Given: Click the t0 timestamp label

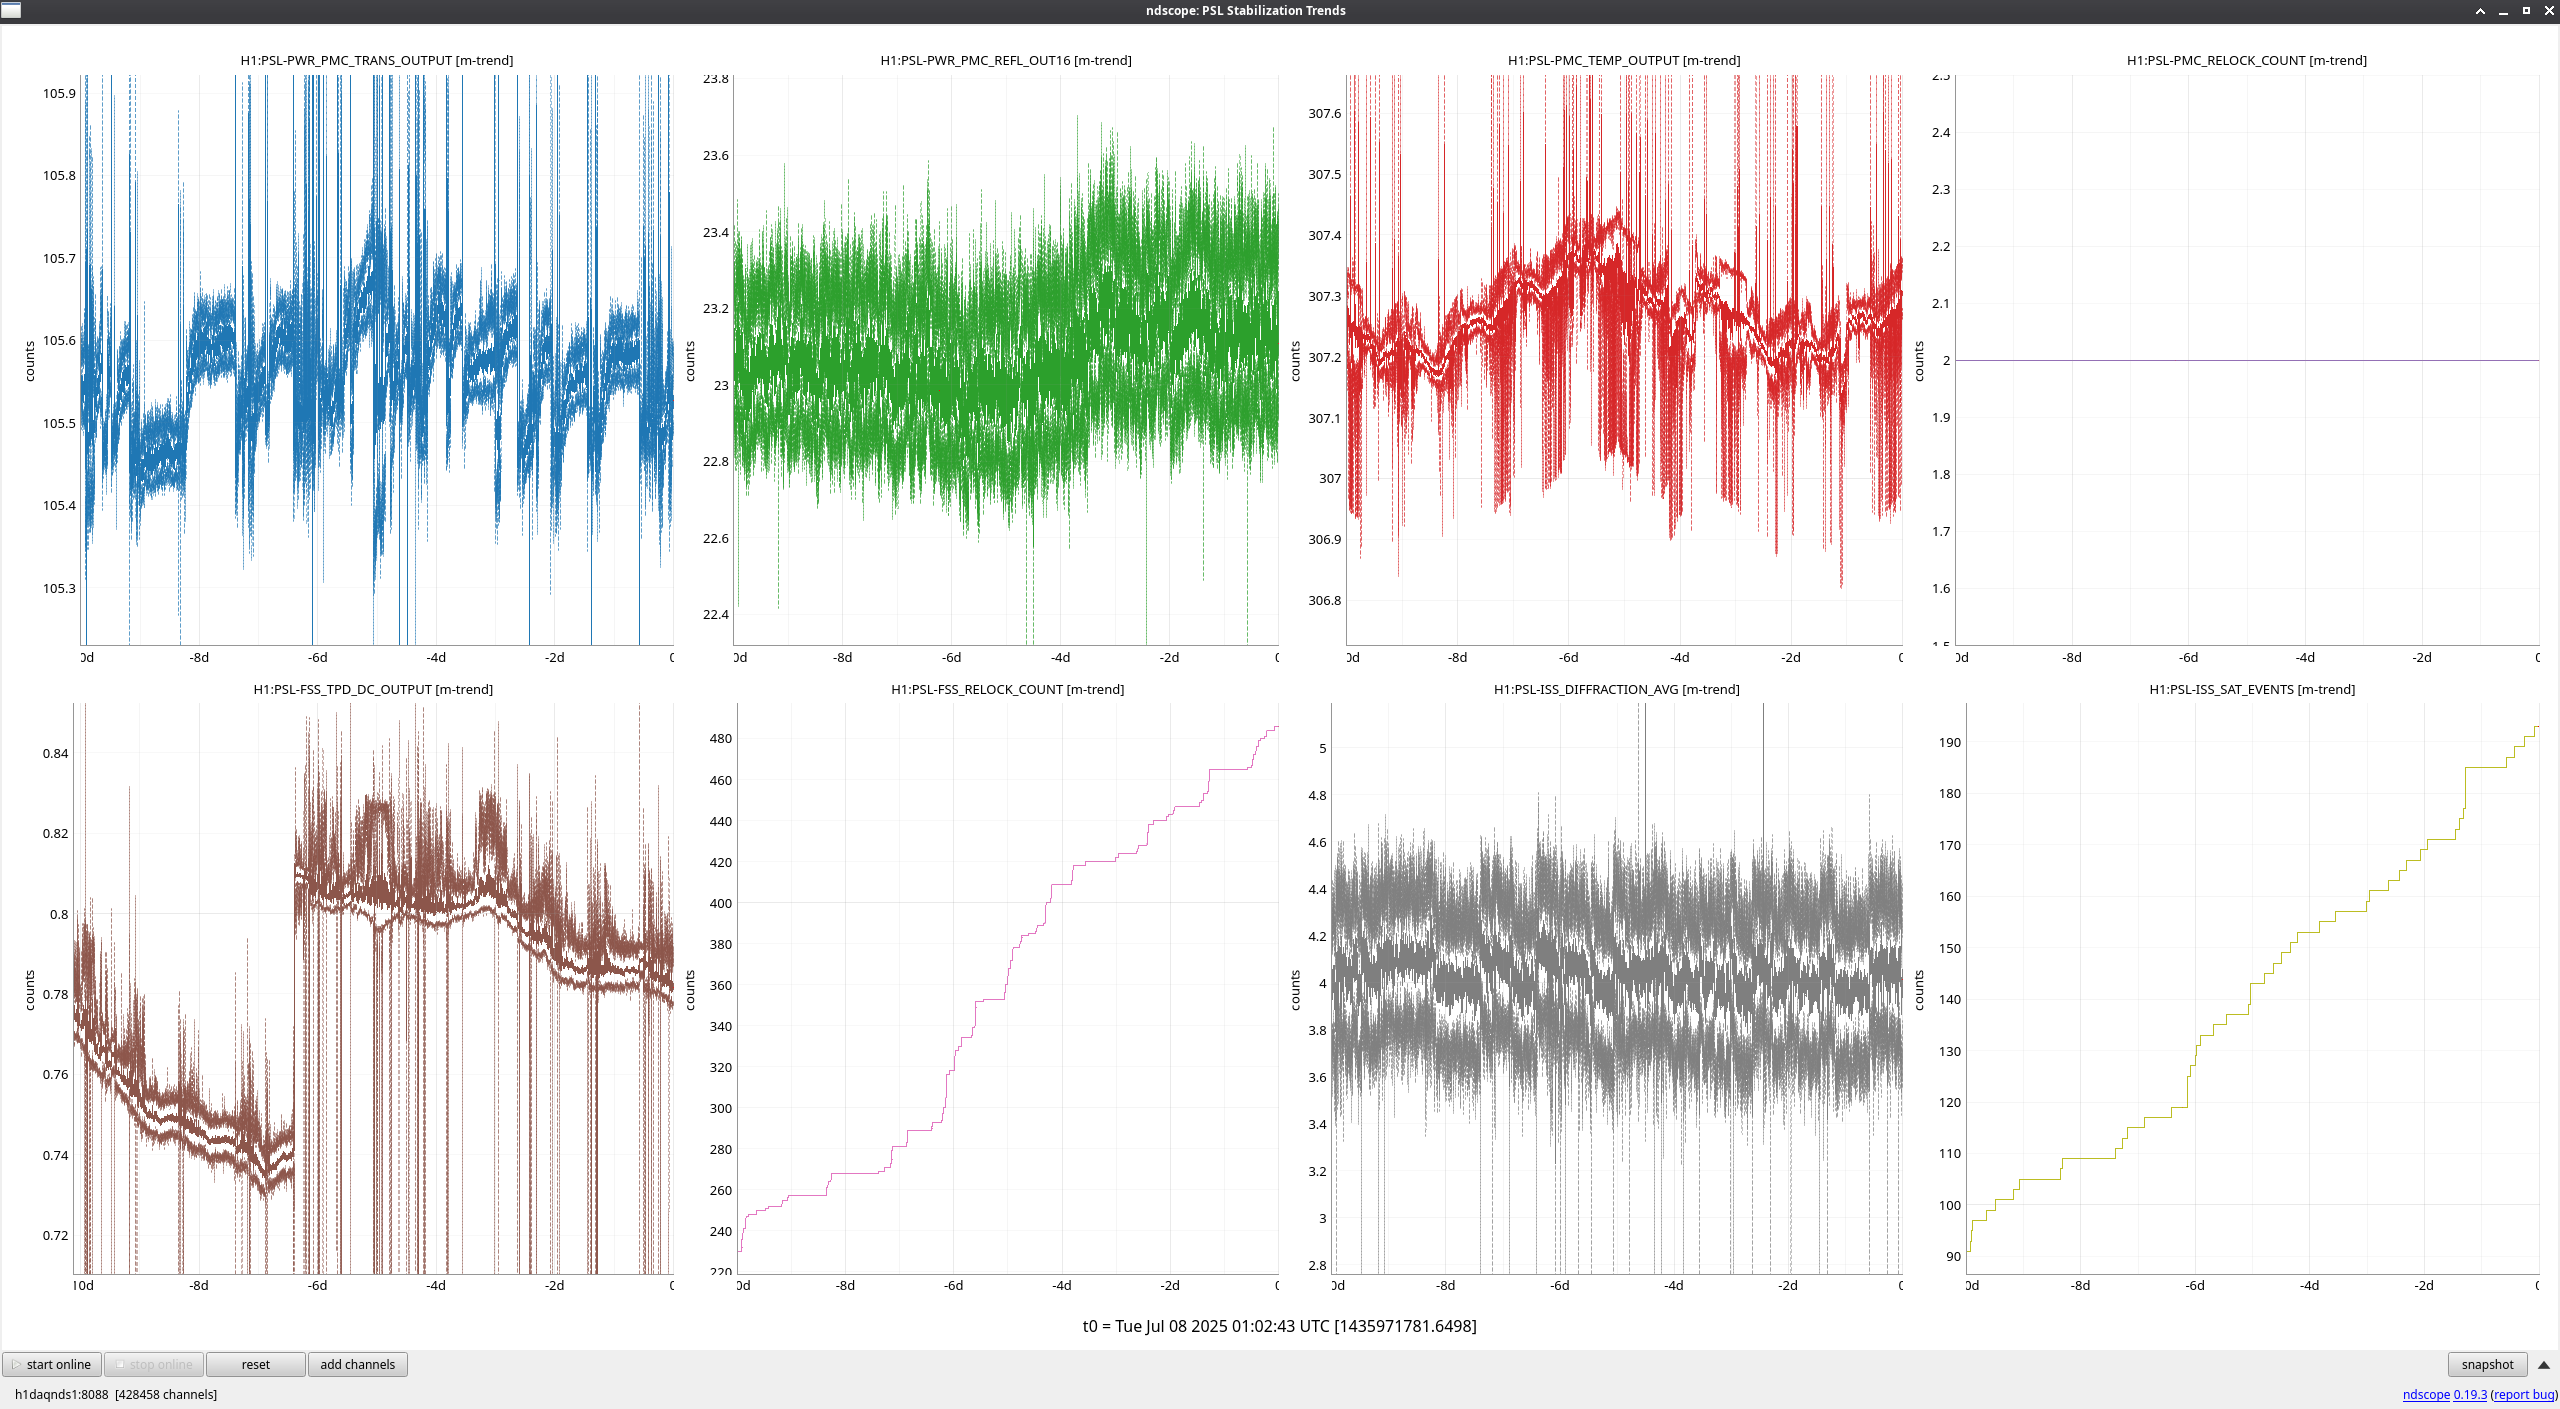Looking at the screenshot, I should (x=1279, y=1326).
